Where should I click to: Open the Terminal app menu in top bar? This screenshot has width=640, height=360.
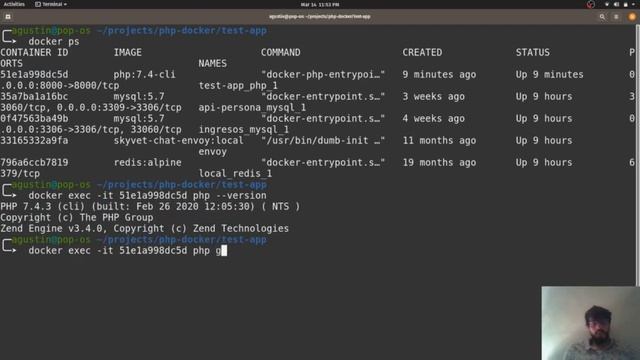[51, 4]
